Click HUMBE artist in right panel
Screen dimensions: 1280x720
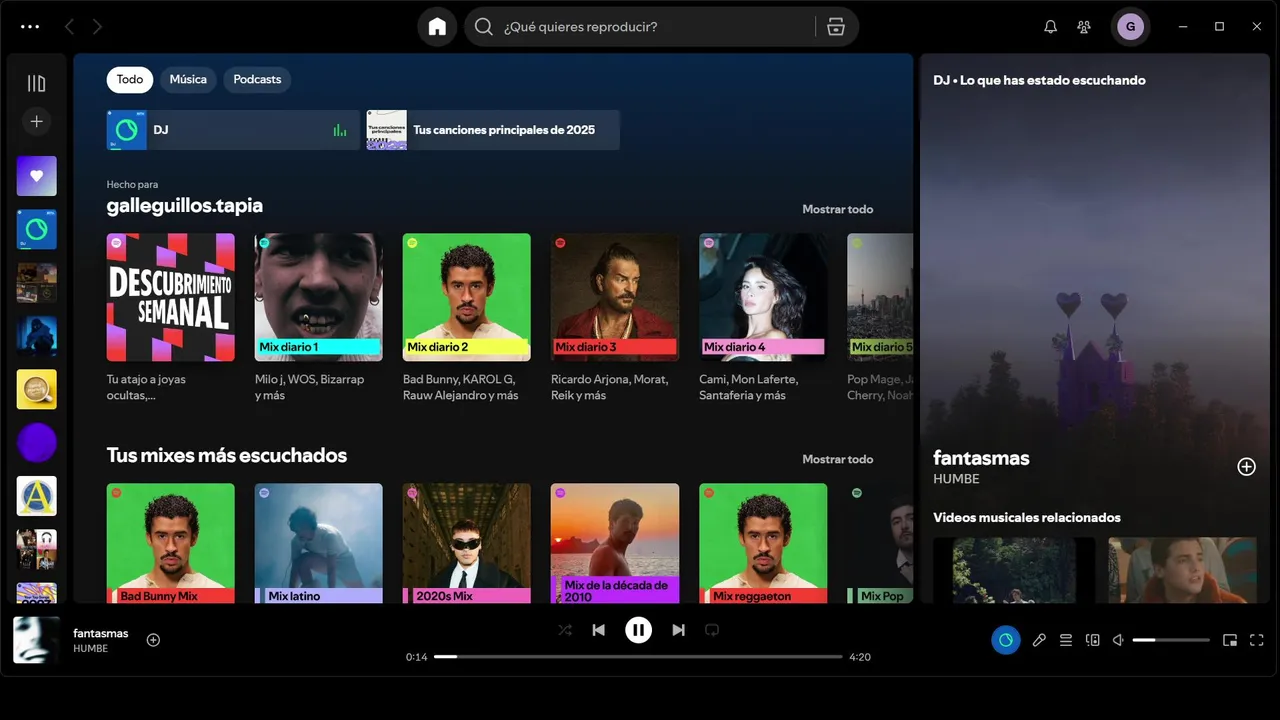(x=956, y=479)
